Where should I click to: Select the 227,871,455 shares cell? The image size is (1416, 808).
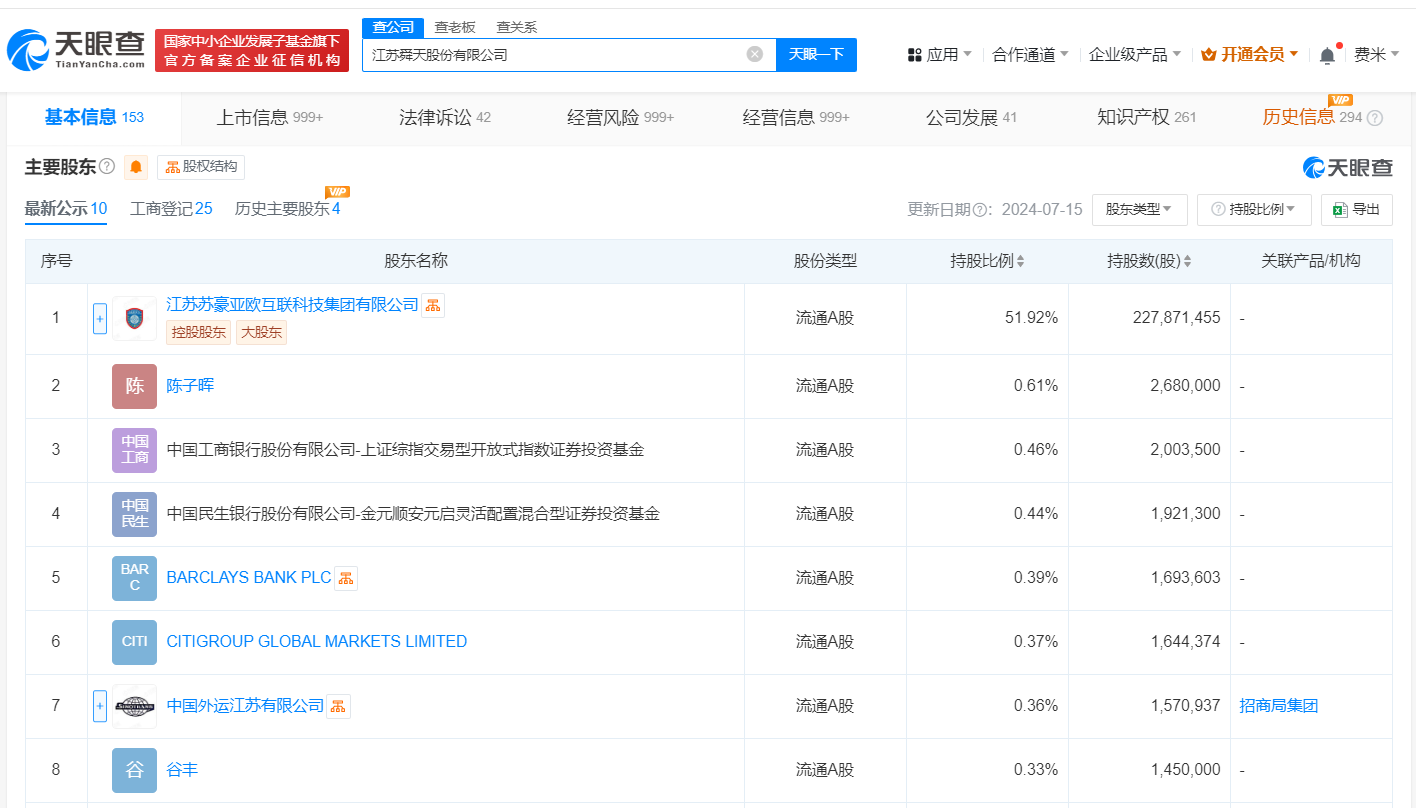coord(1149,318)
